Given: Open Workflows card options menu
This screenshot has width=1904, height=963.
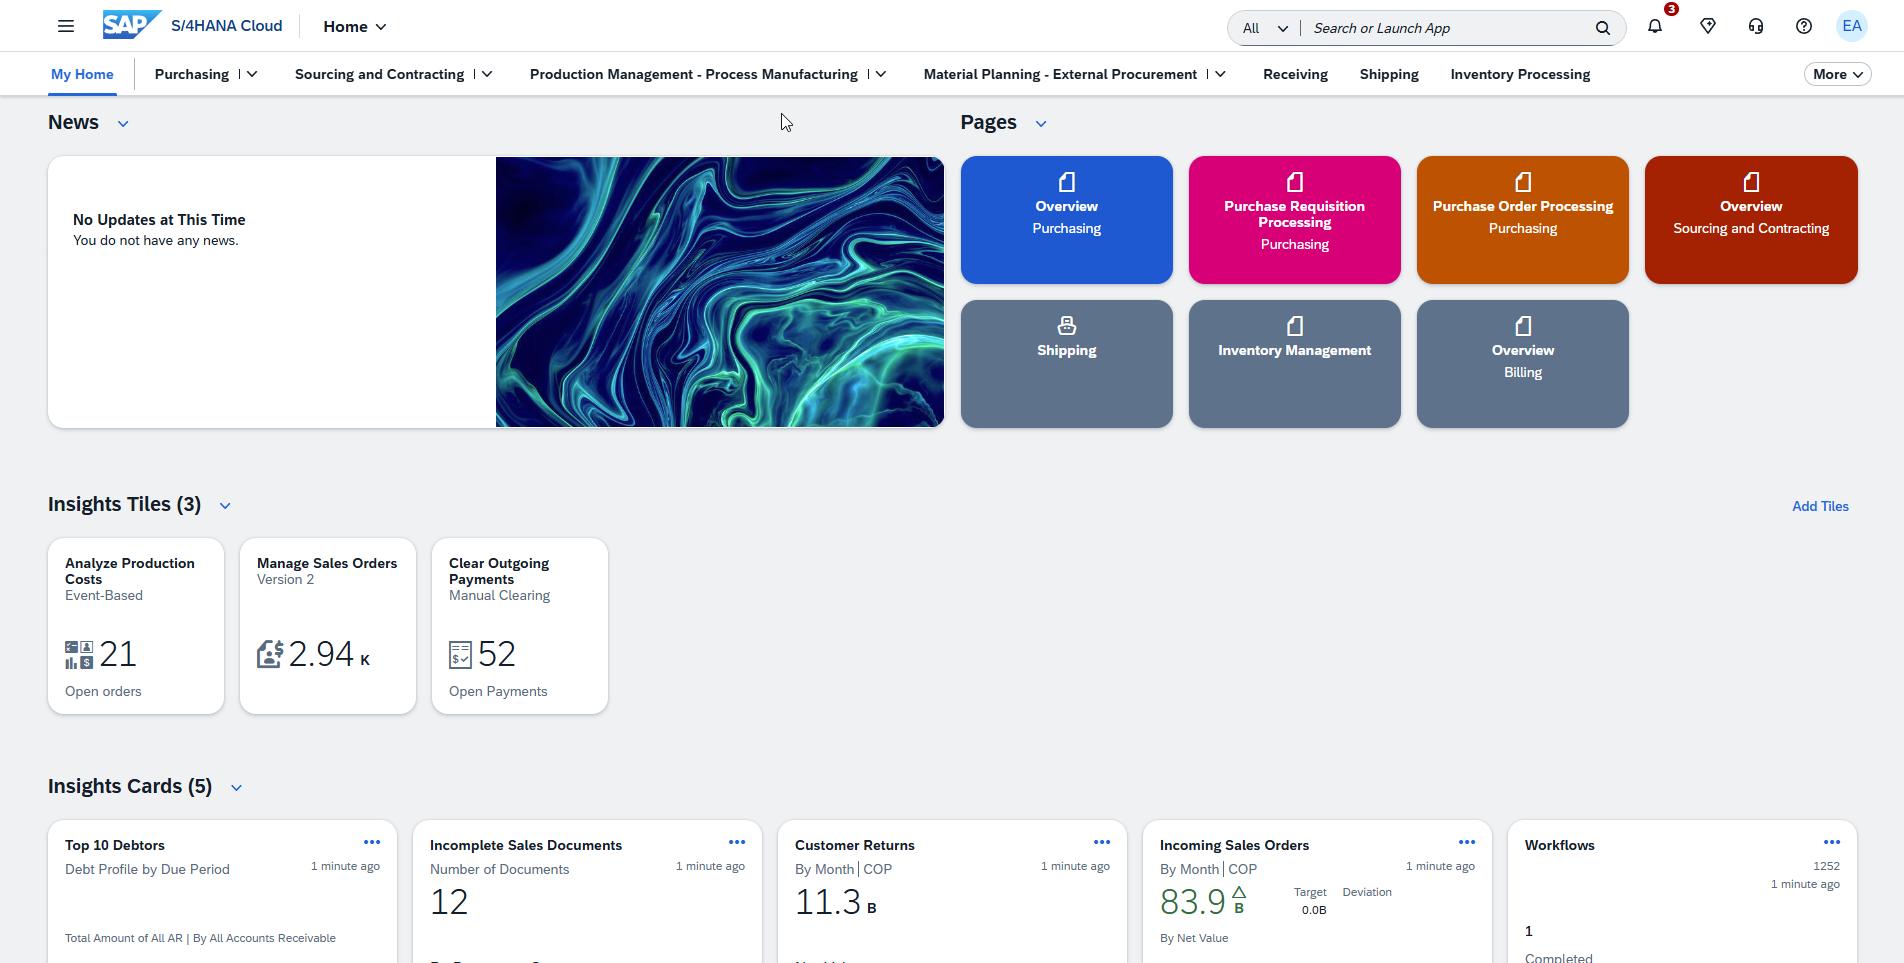Looking at the screenshot, I should [1833, 842].
